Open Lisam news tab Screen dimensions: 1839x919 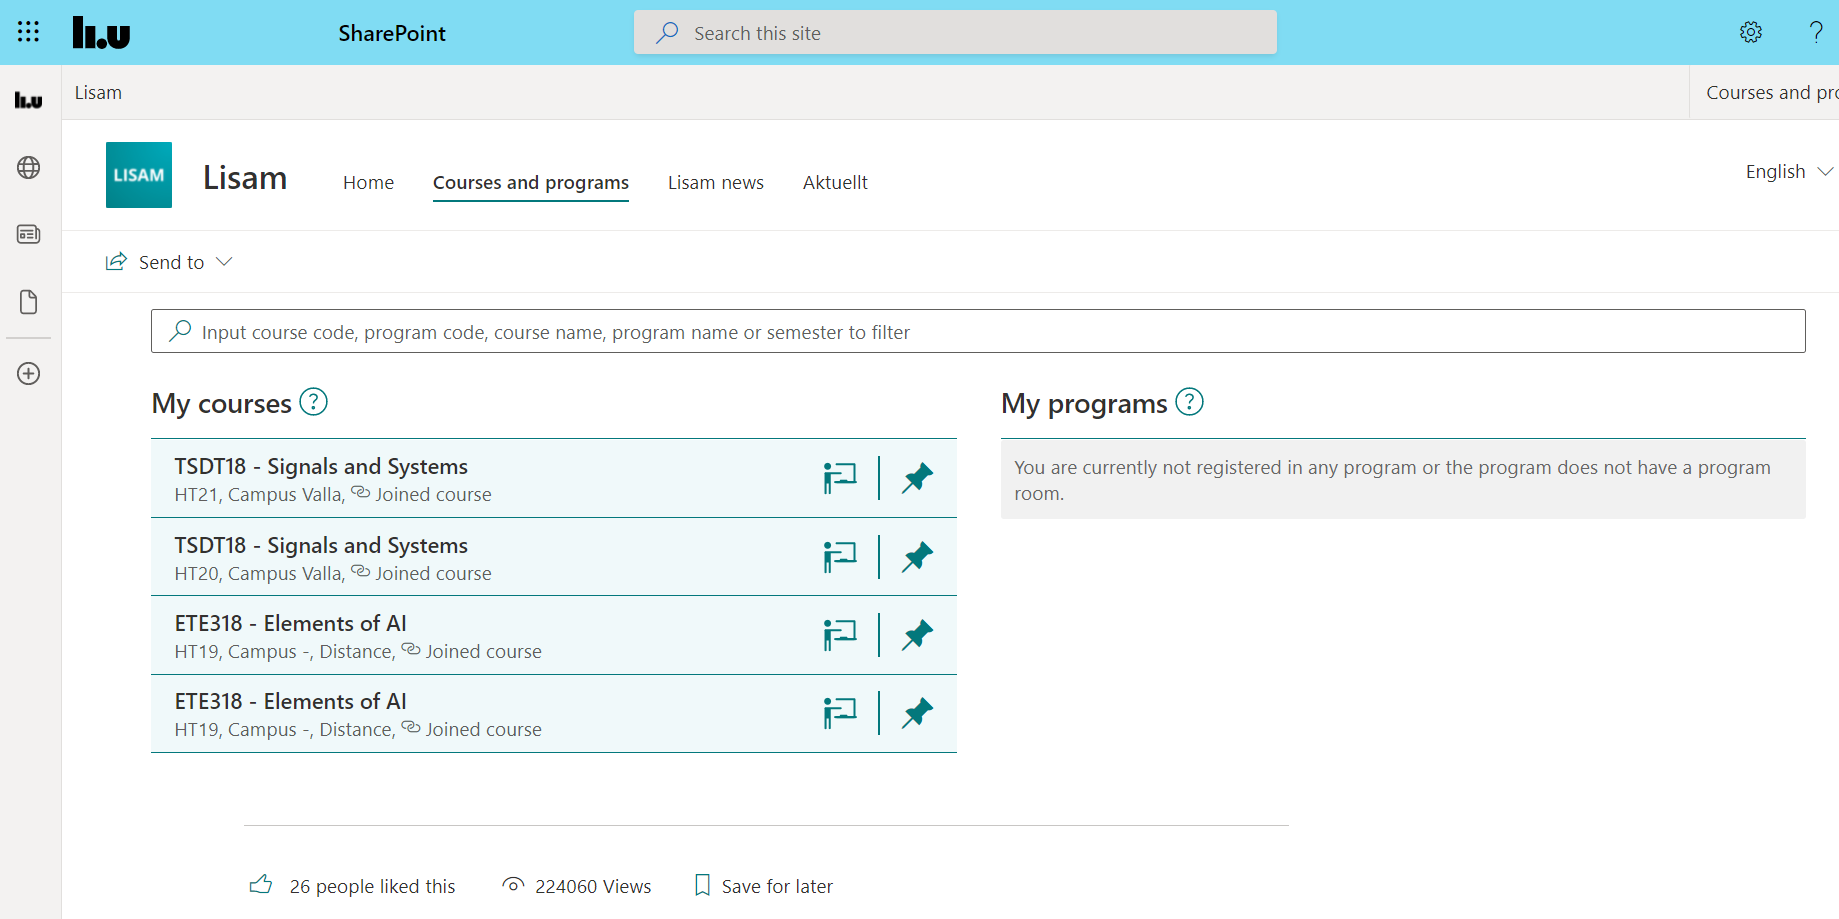pos(716,183)
